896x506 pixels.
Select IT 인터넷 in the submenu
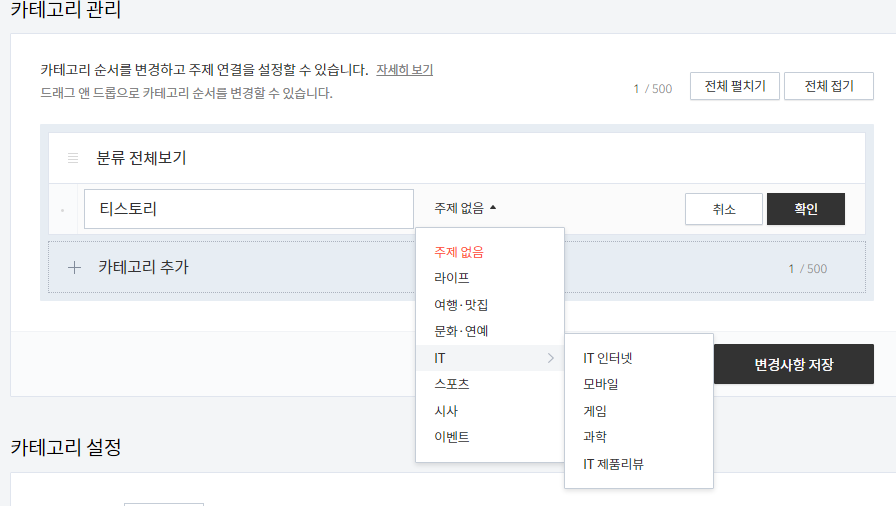point(607,358)
